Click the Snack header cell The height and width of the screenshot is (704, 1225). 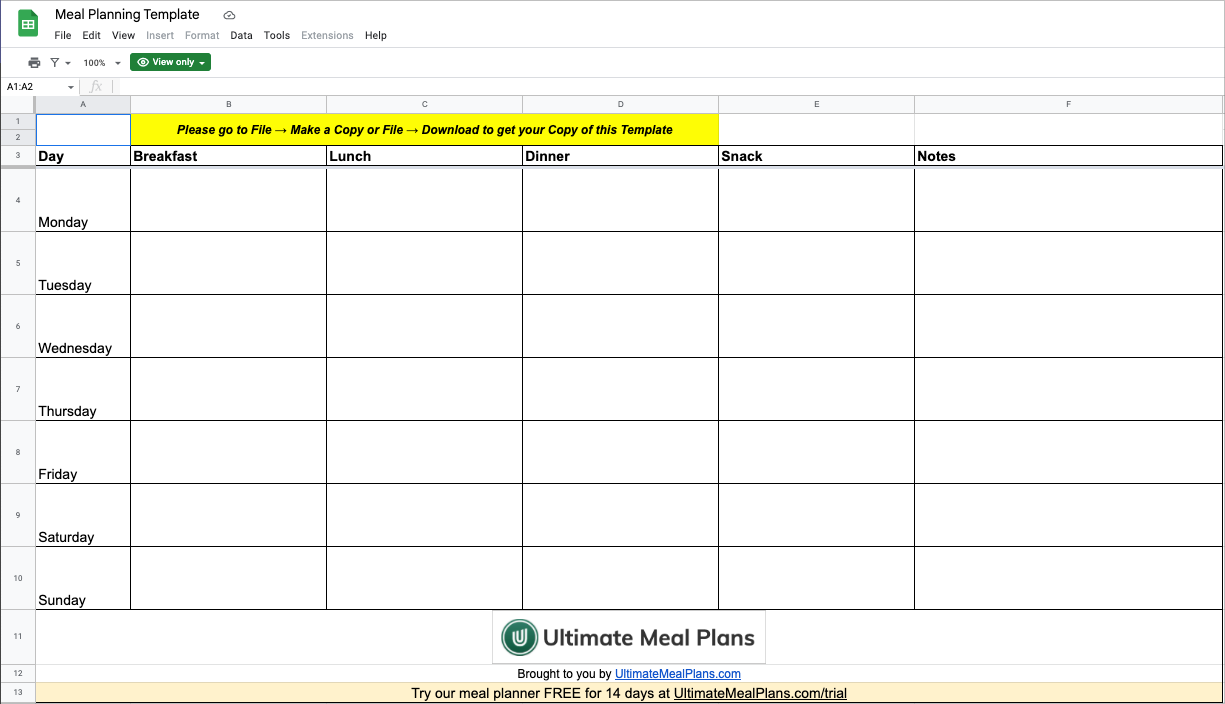pyautogui.click(x=816, y=156)
